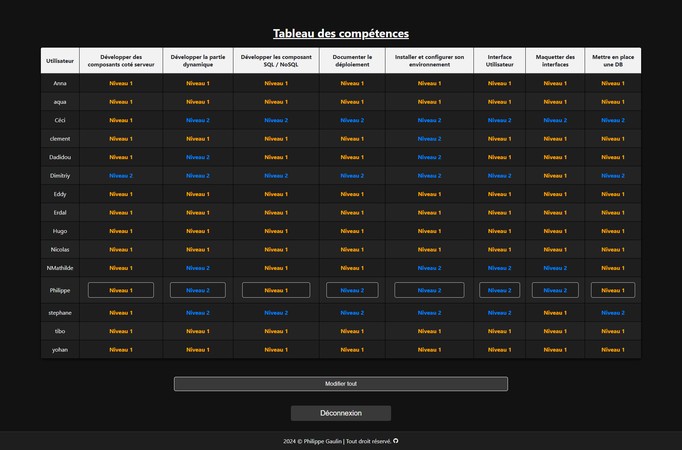The image size is (682, 450).
Task: Click the Interface Utilisateur column header
Action: tap(499, 61)
